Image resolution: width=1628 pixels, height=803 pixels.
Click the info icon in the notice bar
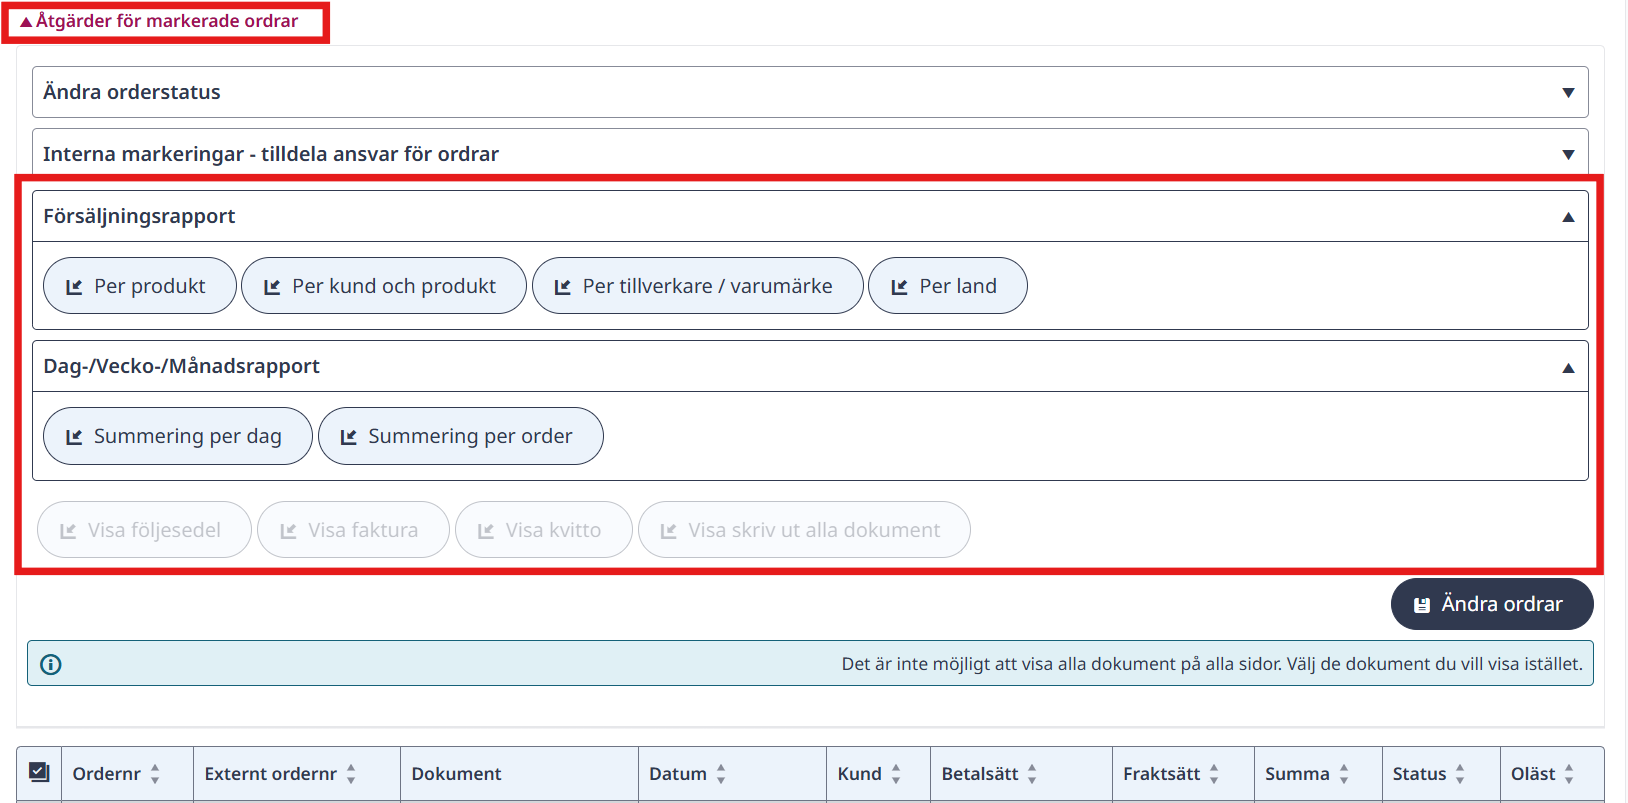coord(51,664)
